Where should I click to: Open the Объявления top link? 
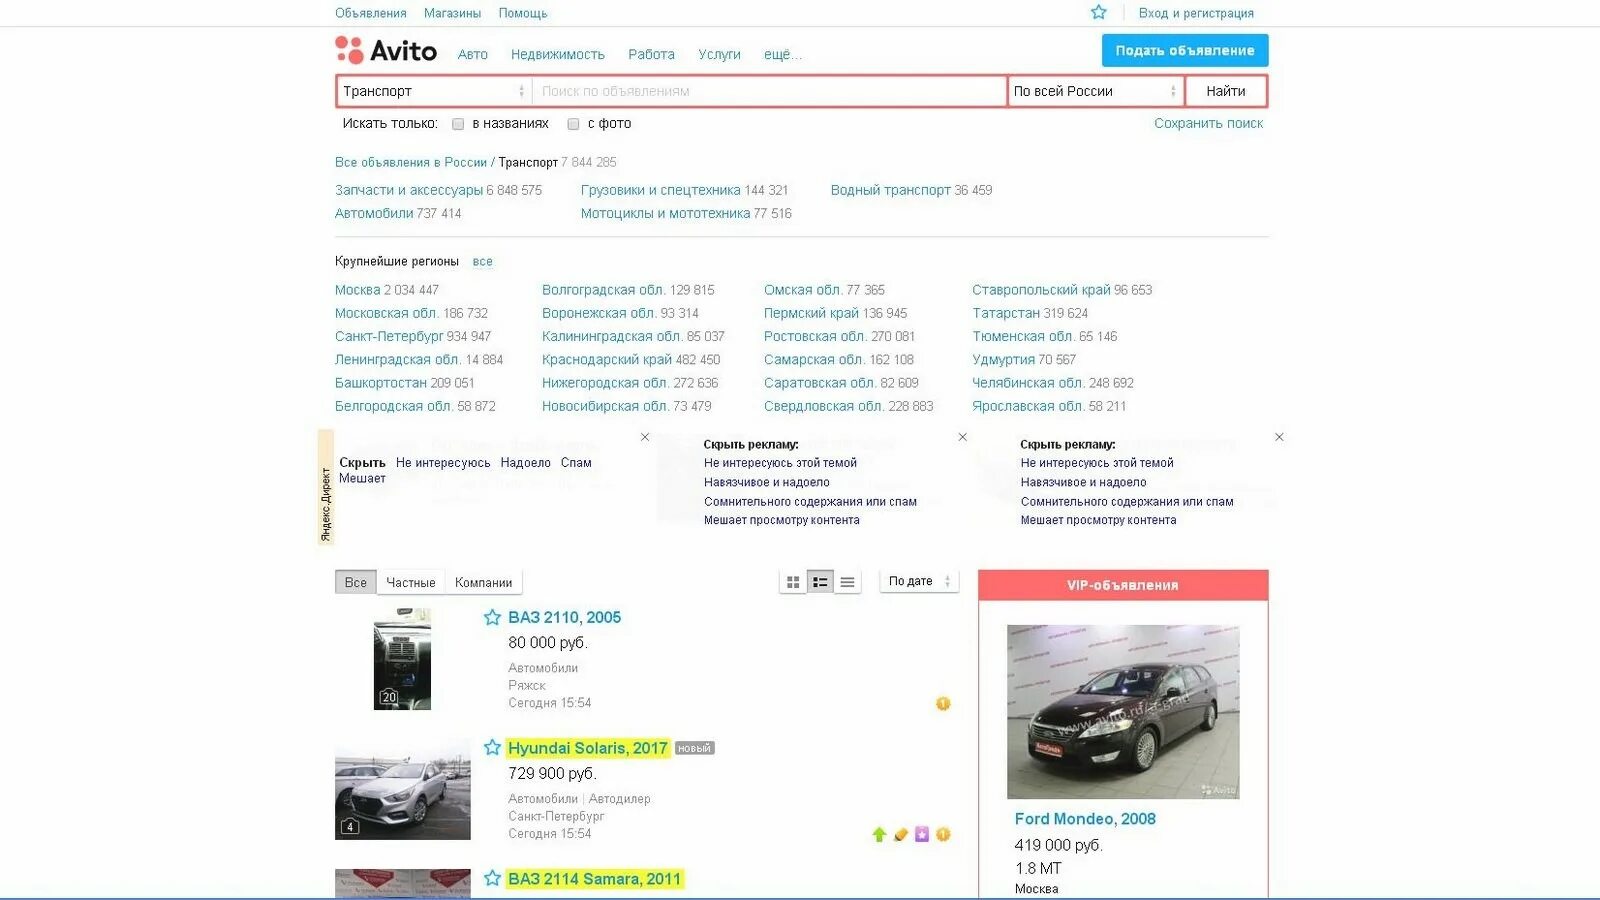(371, 13)
